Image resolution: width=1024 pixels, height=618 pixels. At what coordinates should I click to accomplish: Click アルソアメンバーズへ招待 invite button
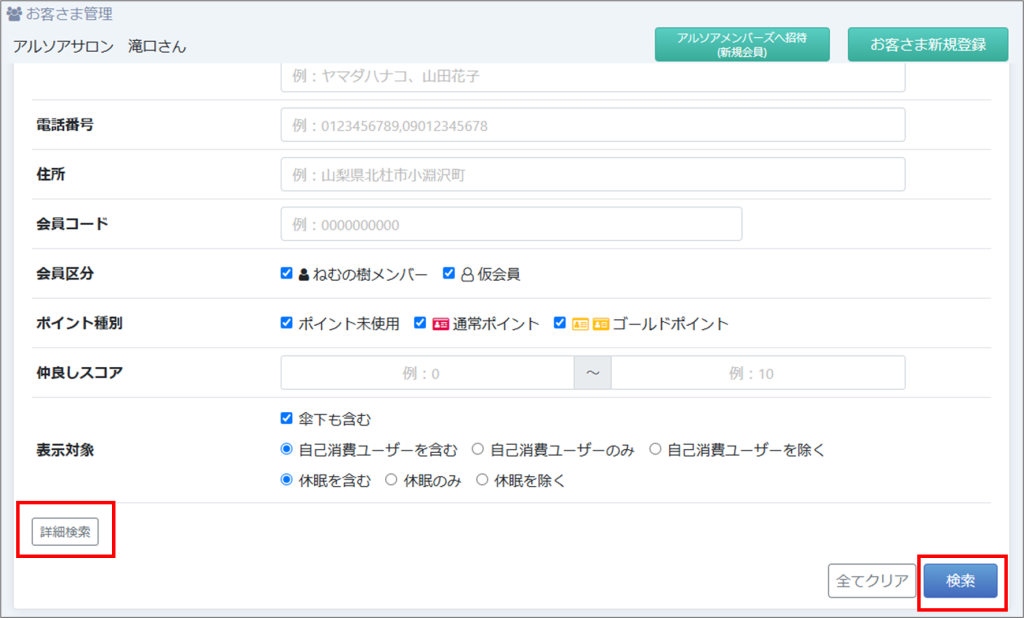pos(741,44)
